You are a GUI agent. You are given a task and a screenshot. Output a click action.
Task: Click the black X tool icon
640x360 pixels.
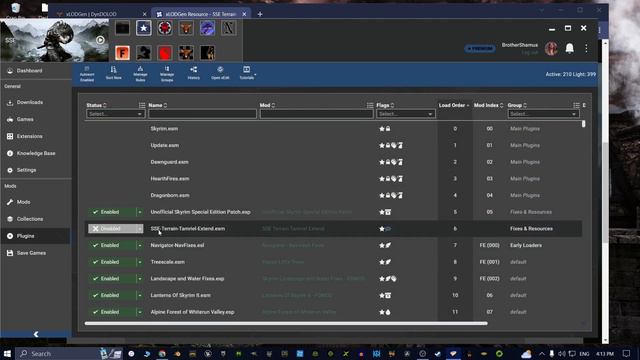229,28
